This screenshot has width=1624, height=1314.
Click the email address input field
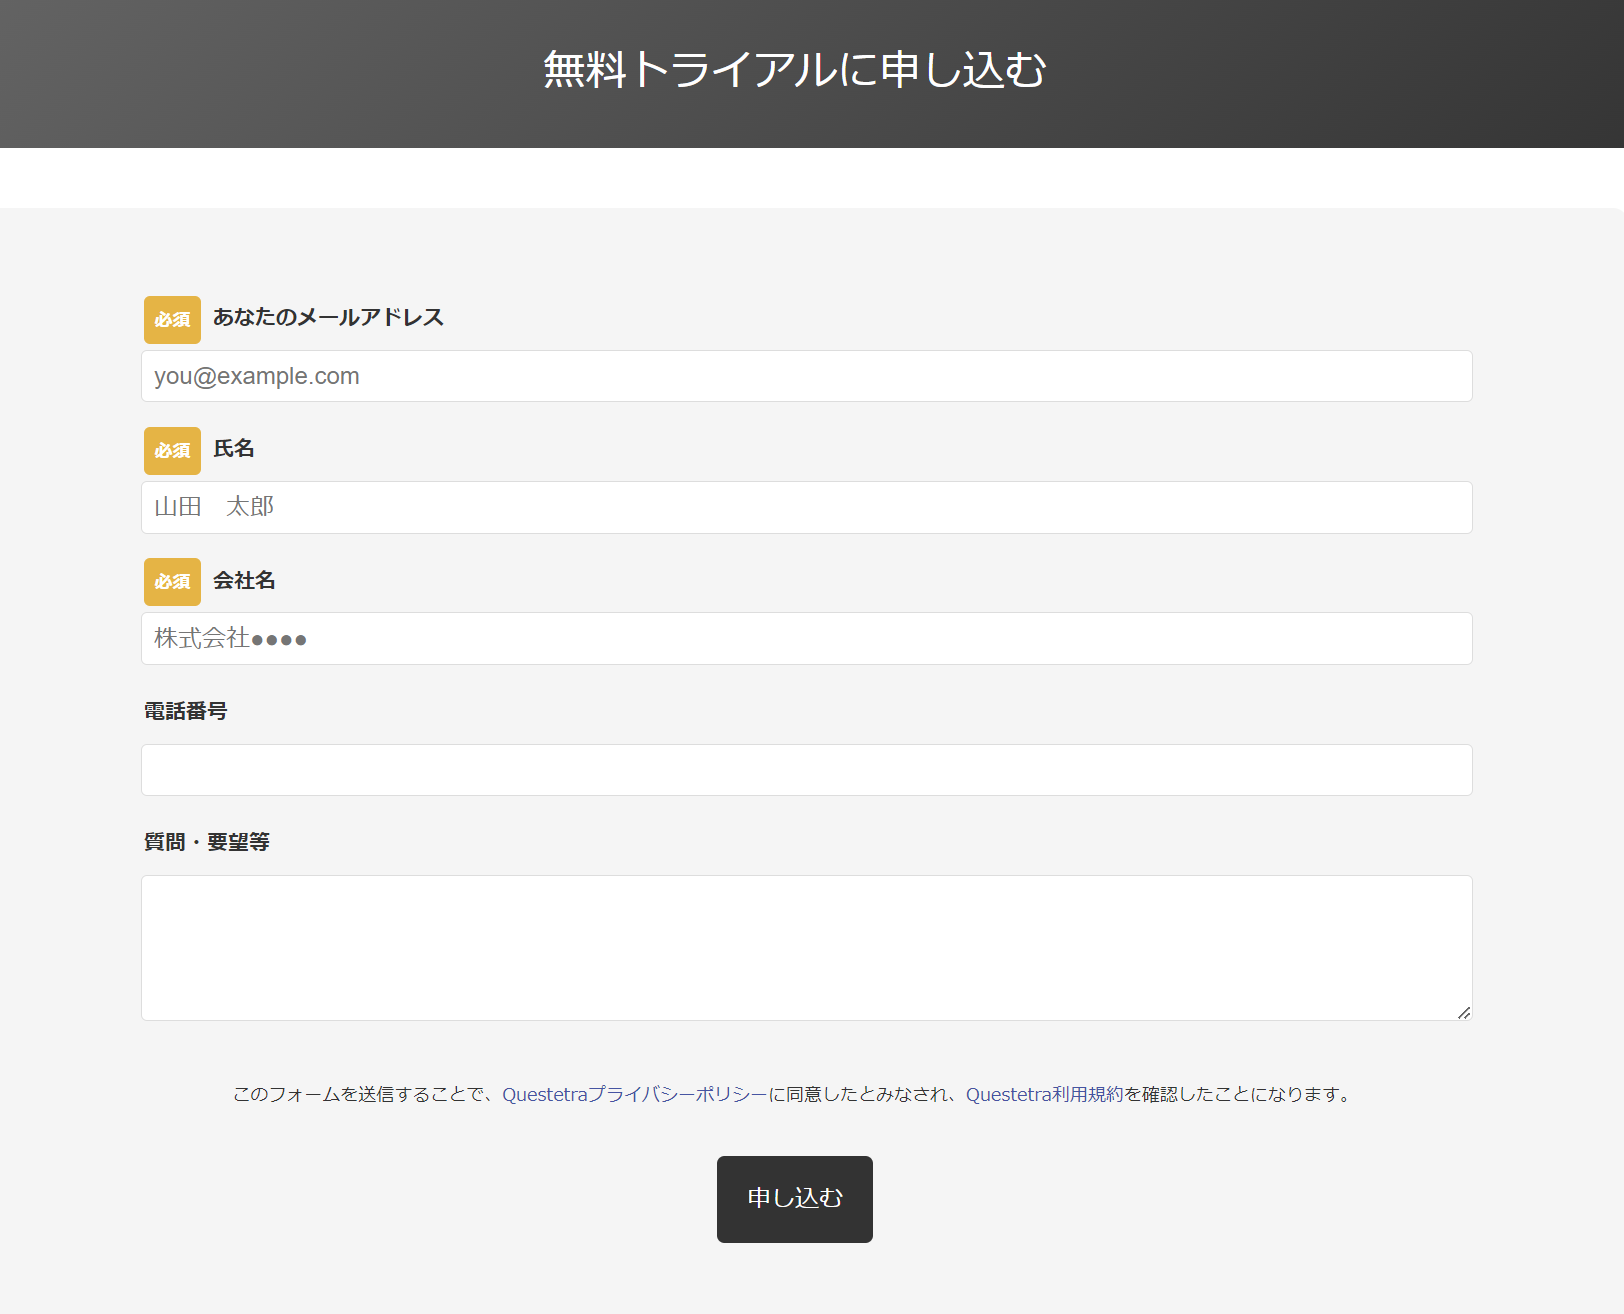click(x=806, y=376)
